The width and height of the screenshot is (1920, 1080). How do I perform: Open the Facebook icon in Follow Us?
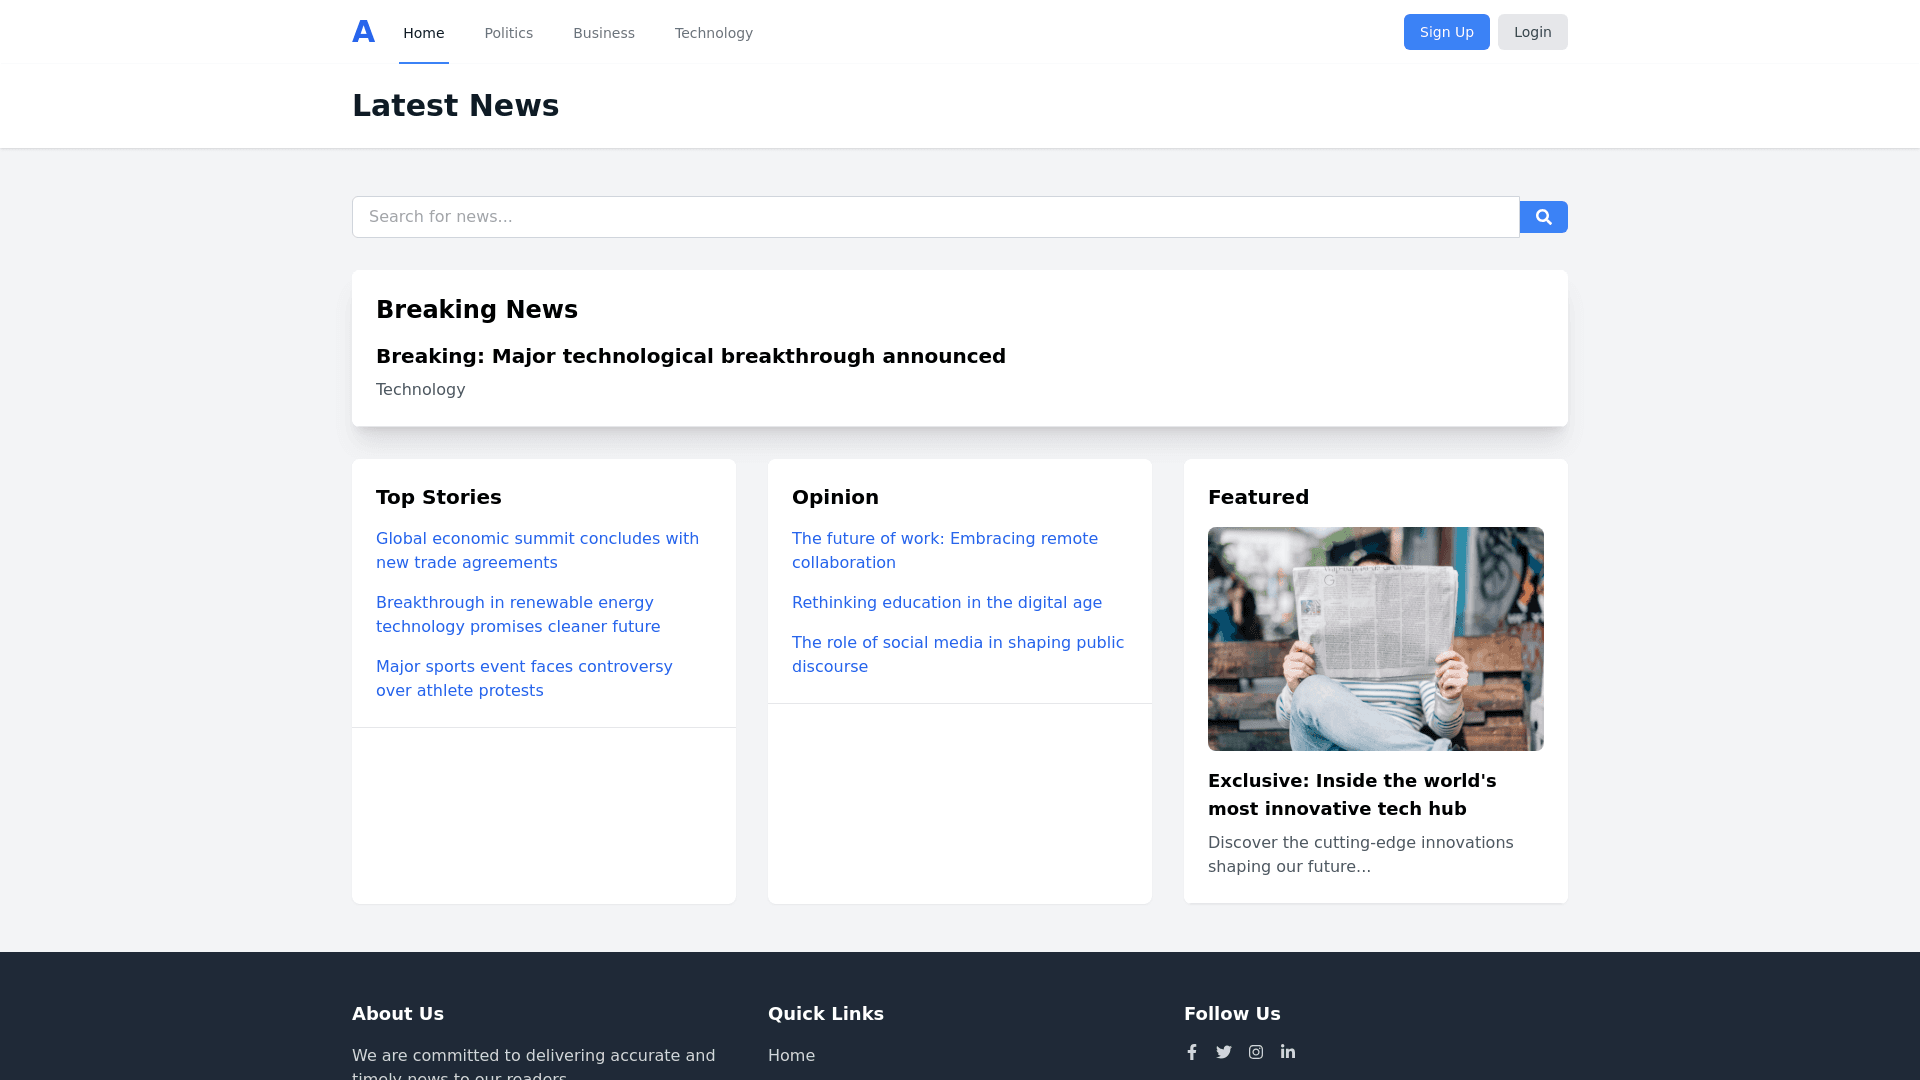pos(1192,1052)
